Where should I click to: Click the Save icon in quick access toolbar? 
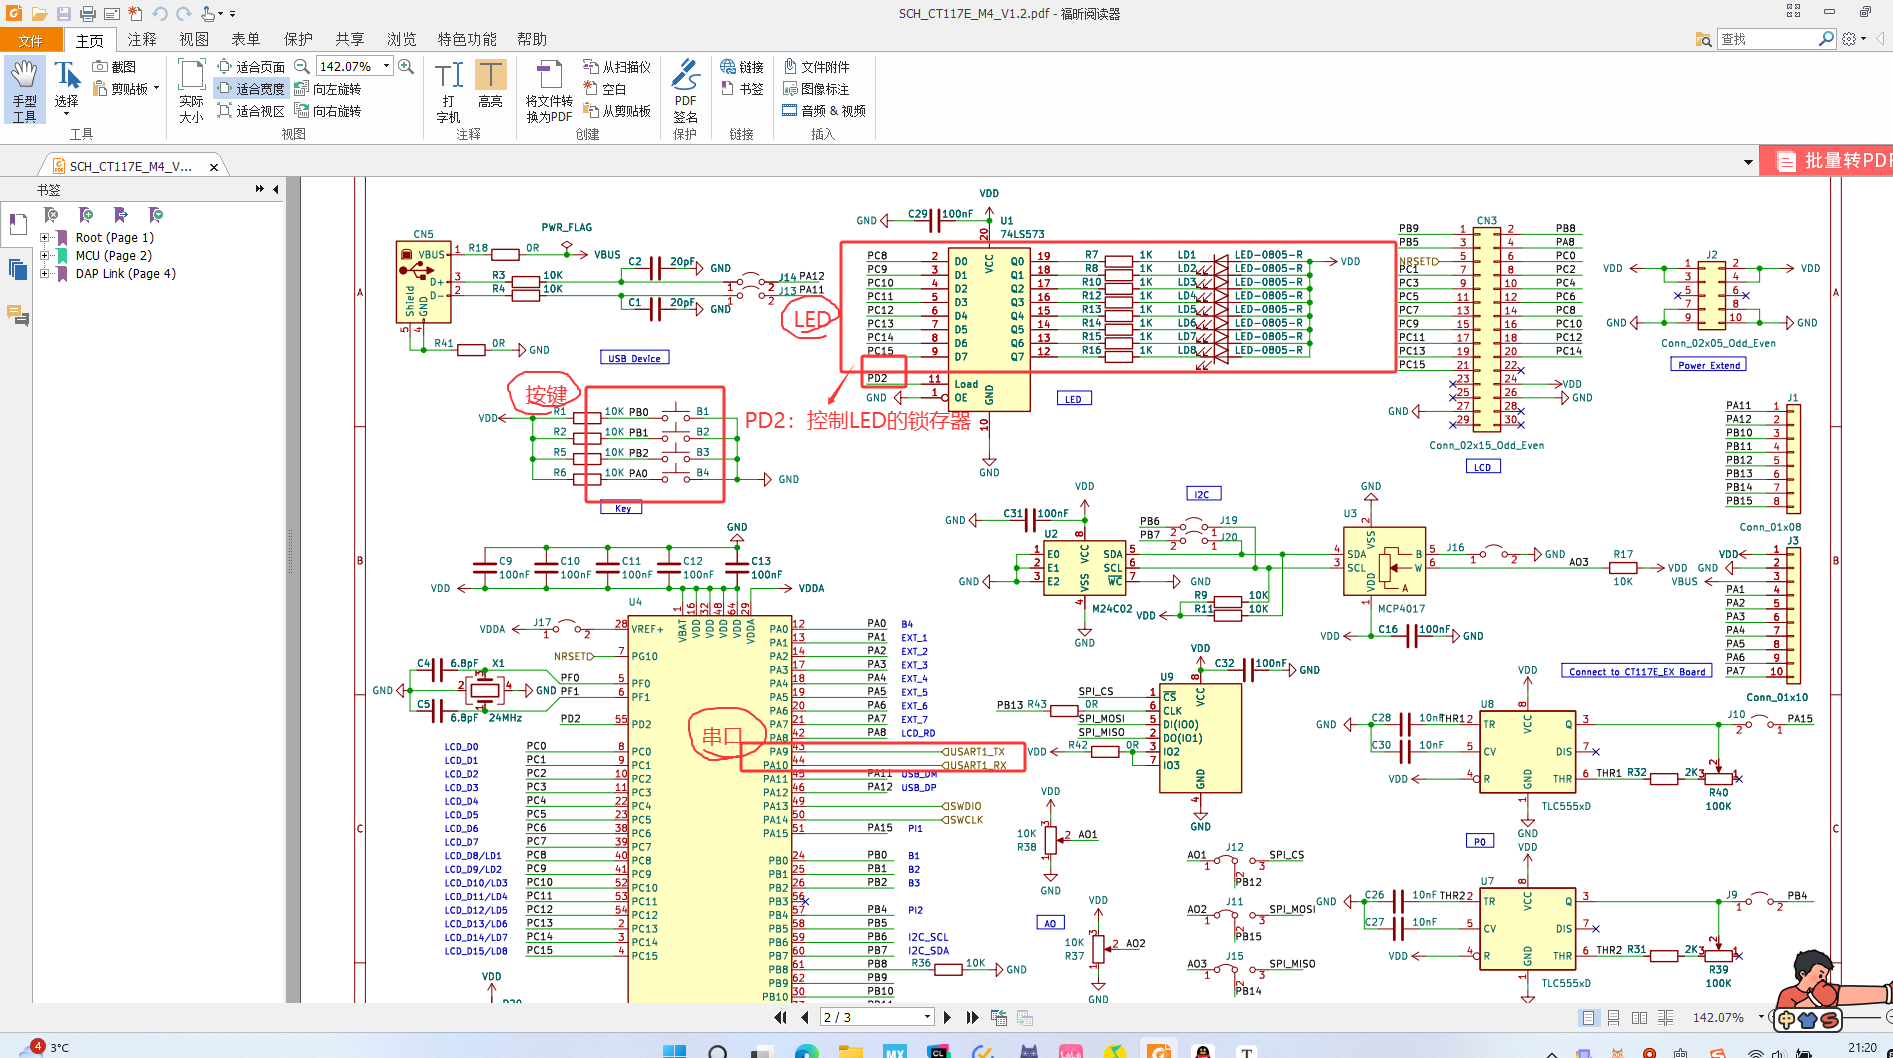63,13
